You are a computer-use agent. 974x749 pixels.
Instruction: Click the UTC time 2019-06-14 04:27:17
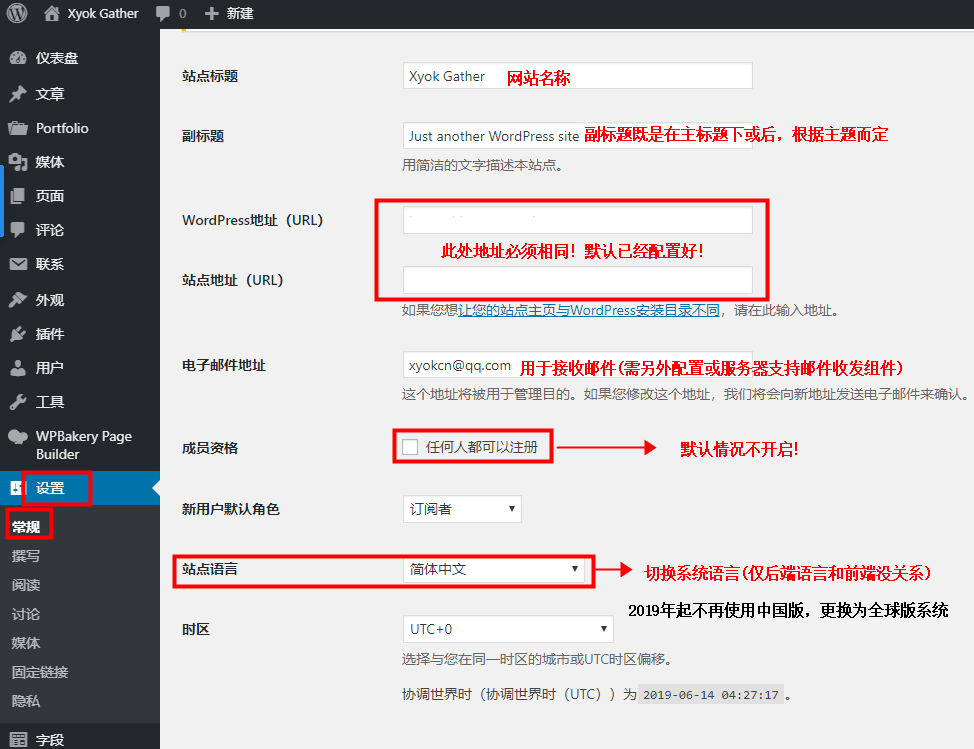[x=711, y=694]
